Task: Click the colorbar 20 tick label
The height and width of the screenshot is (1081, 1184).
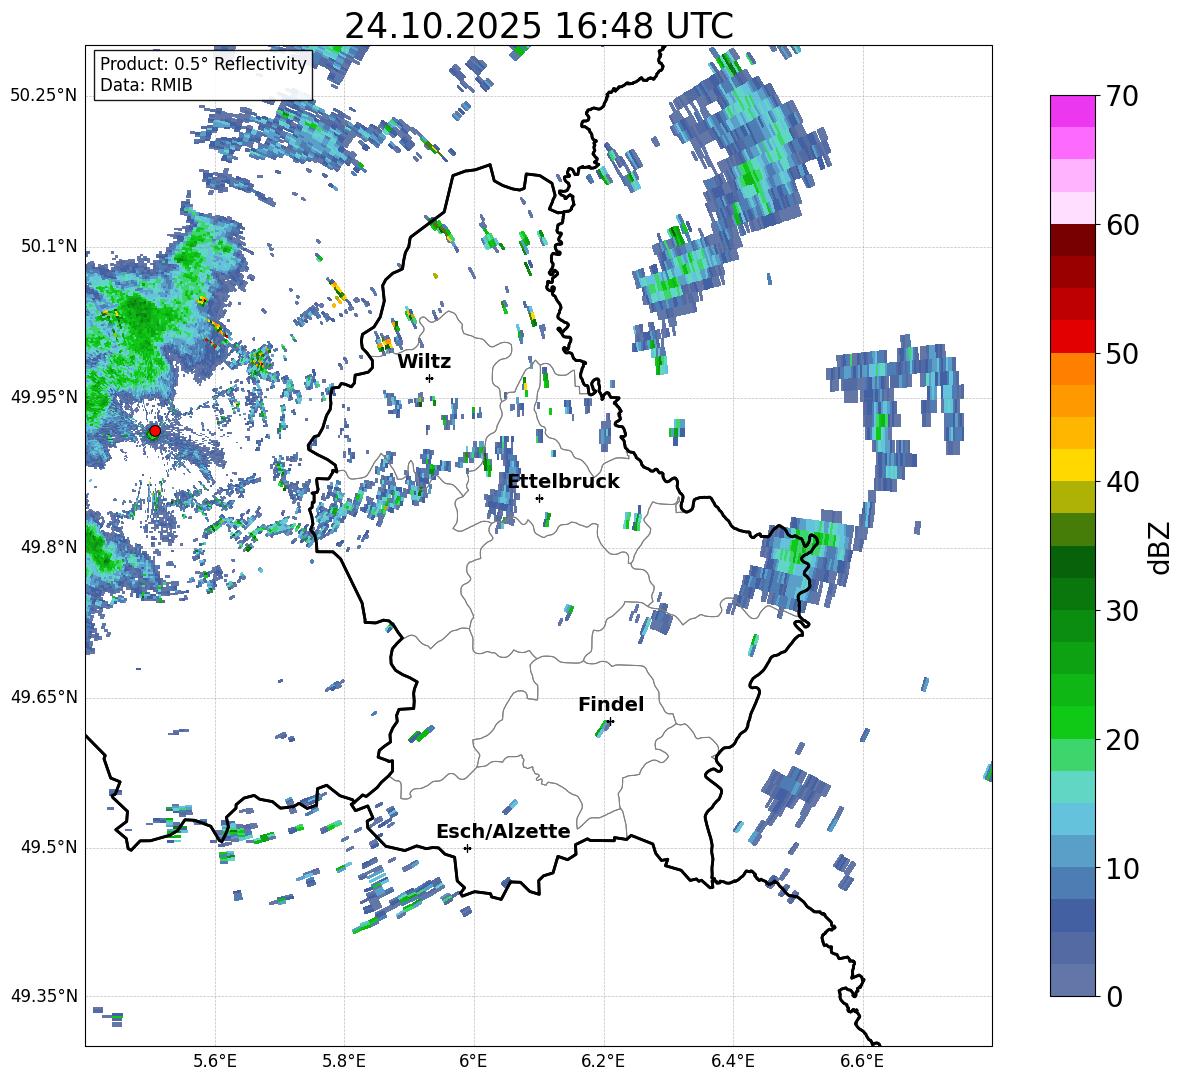Action: pos(1123,739)
